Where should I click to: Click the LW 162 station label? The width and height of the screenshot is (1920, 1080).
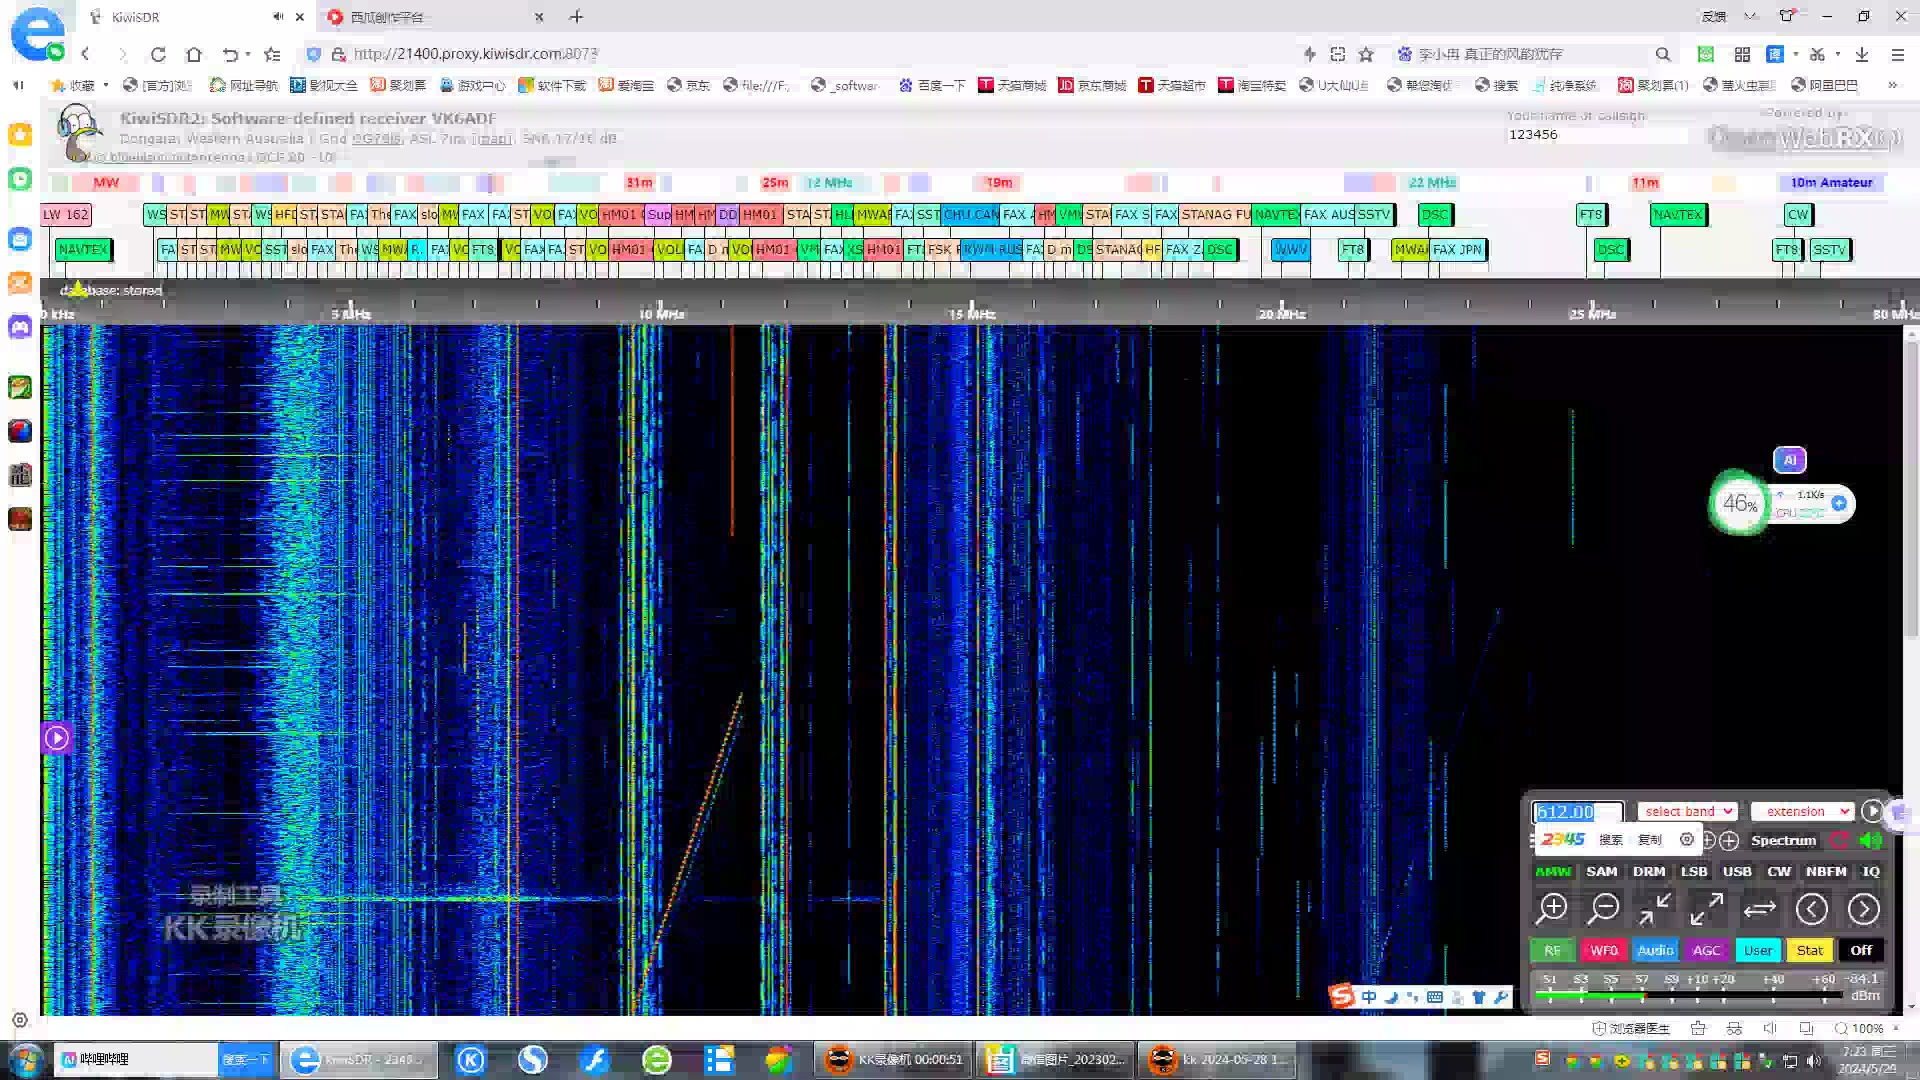tap(66, 214)
